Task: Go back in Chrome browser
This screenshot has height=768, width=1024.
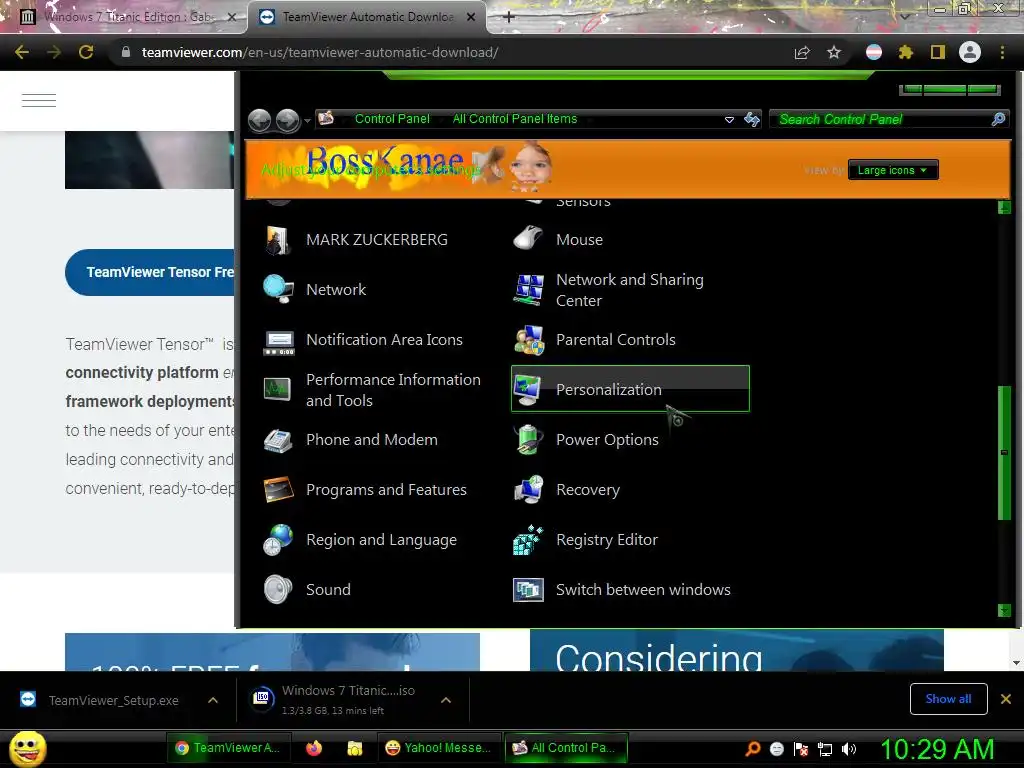Action: pos(22,52)
